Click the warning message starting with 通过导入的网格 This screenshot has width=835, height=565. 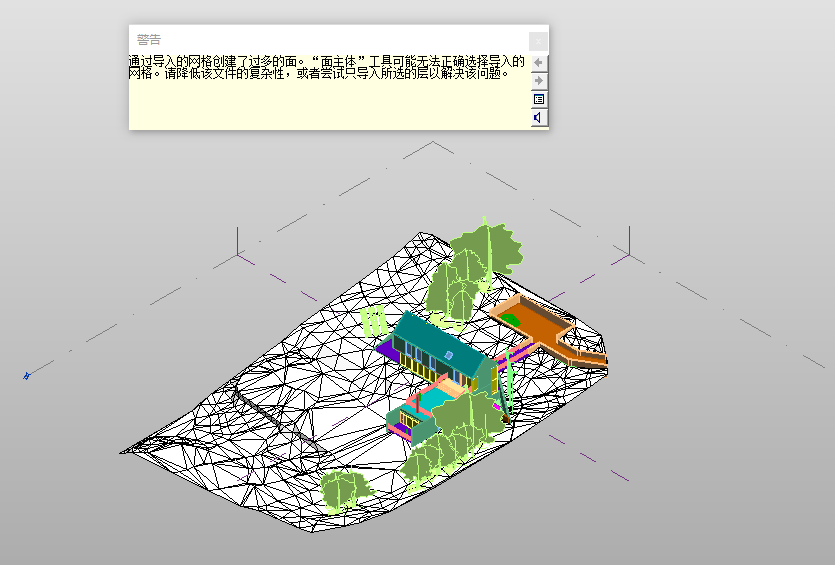[326, 68]
